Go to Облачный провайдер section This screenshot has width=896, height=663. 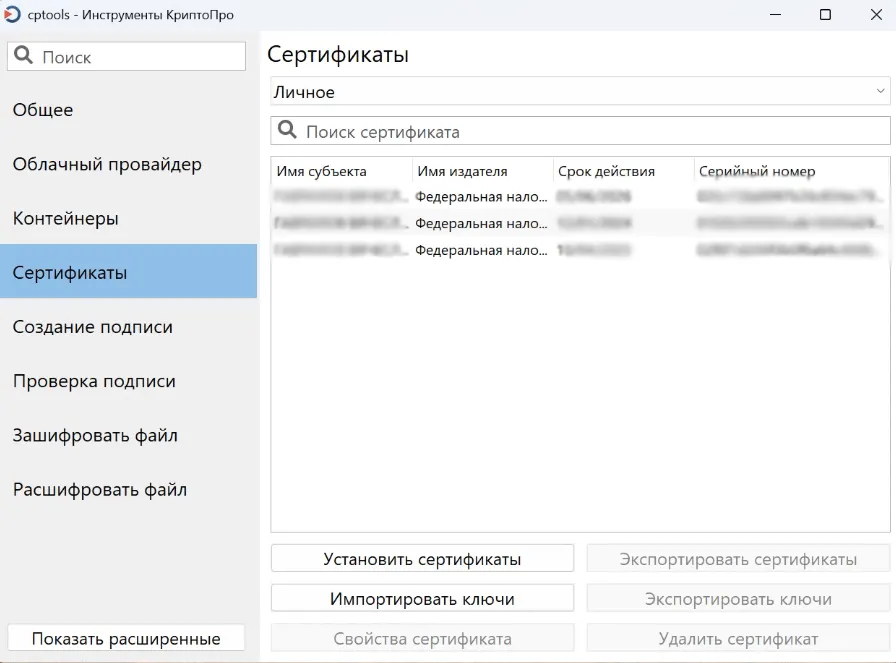coord(107,164)
